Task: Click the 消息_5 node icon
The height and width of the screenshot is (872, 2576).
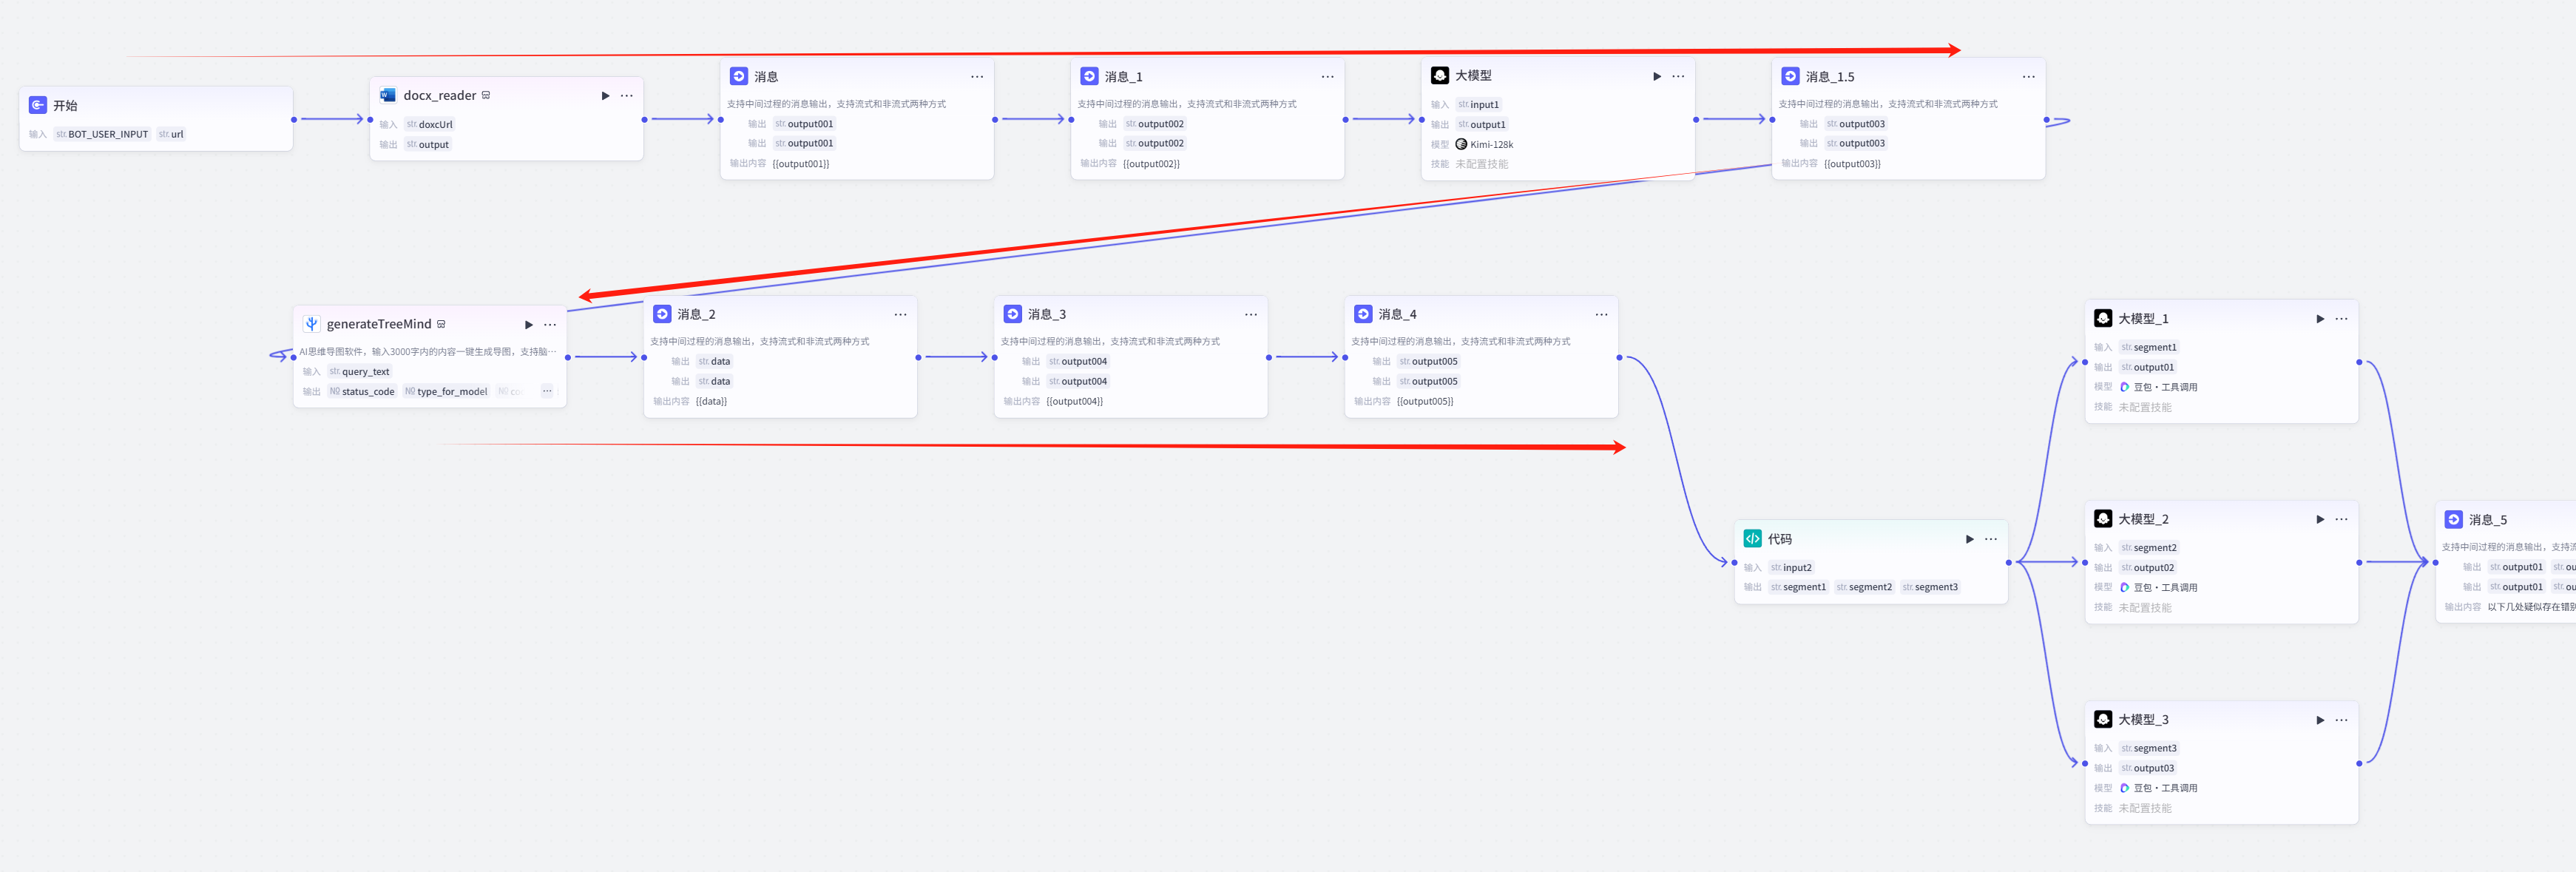Action: (x=2453, y=519)
